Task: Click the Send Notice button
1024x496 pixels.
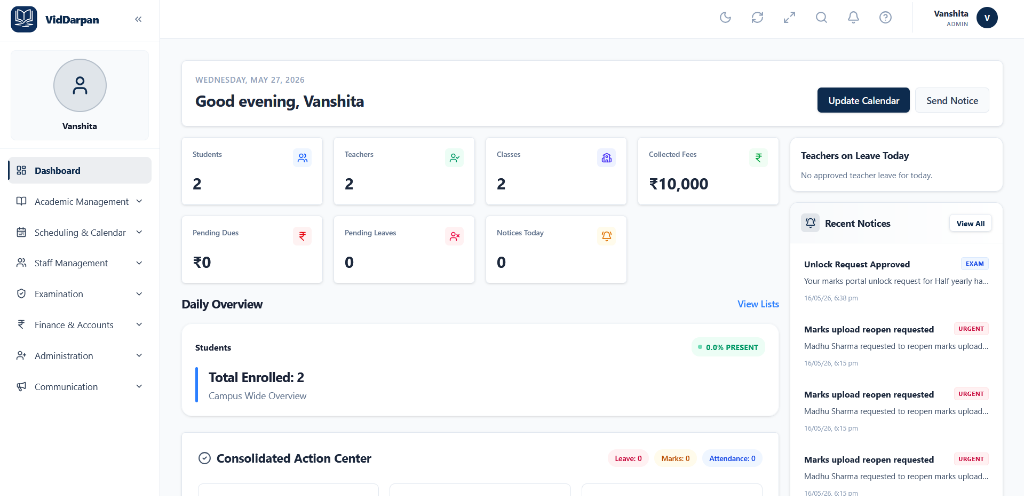Action: (x=952, y=101)
